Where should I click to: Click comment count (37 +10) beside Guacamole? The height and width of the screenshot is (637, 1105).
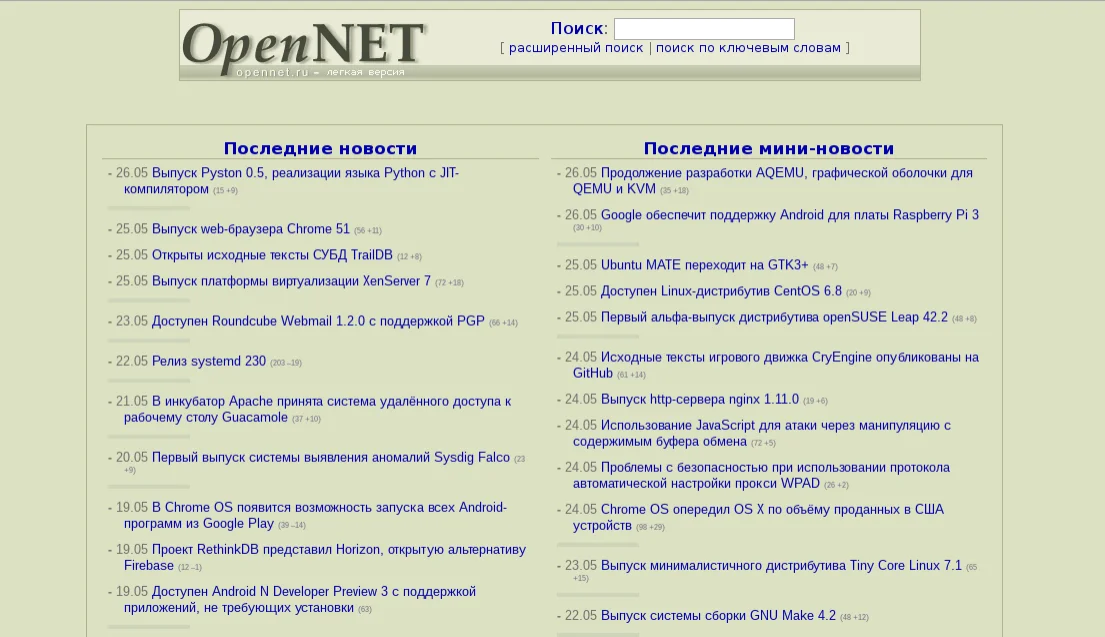307,419
